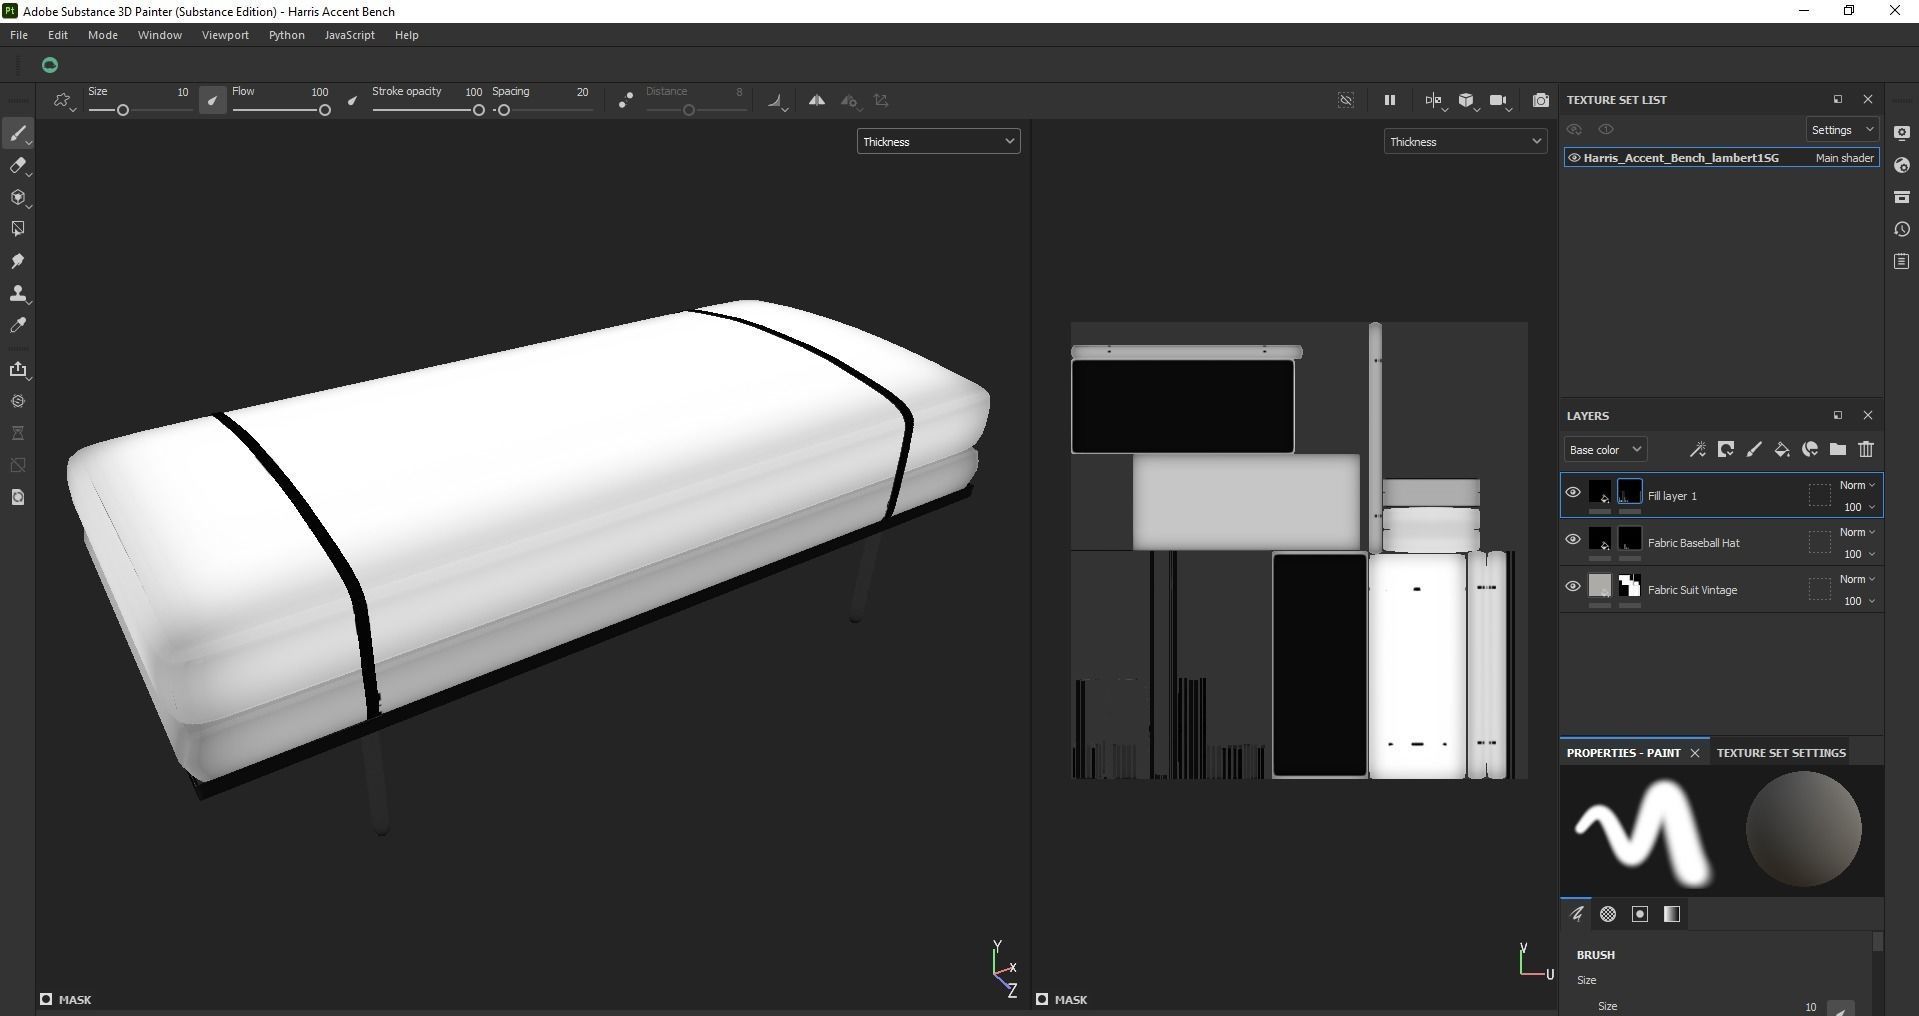Open the Texture Set Settings dropdown
Viewport: 1919px width, 1016px height.
pyautogui.click(x=1842, y=130)
